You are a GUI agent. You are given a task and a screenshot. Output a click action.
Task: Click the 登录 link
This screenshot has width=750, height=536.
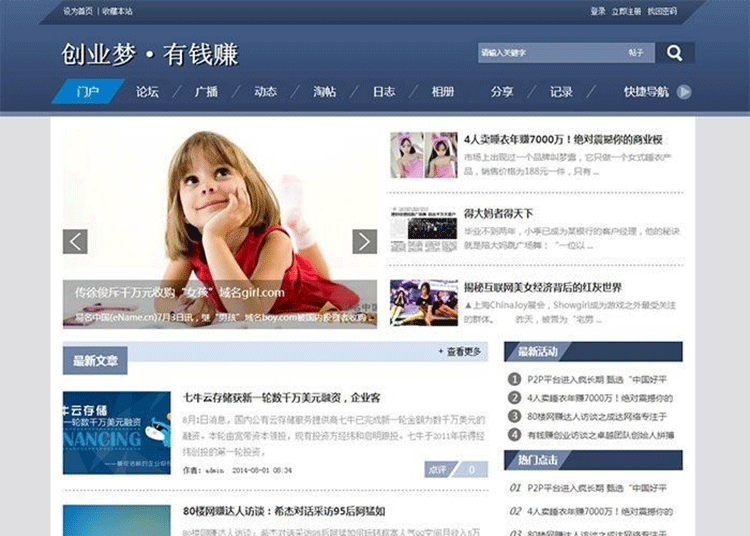pos(598,11)
